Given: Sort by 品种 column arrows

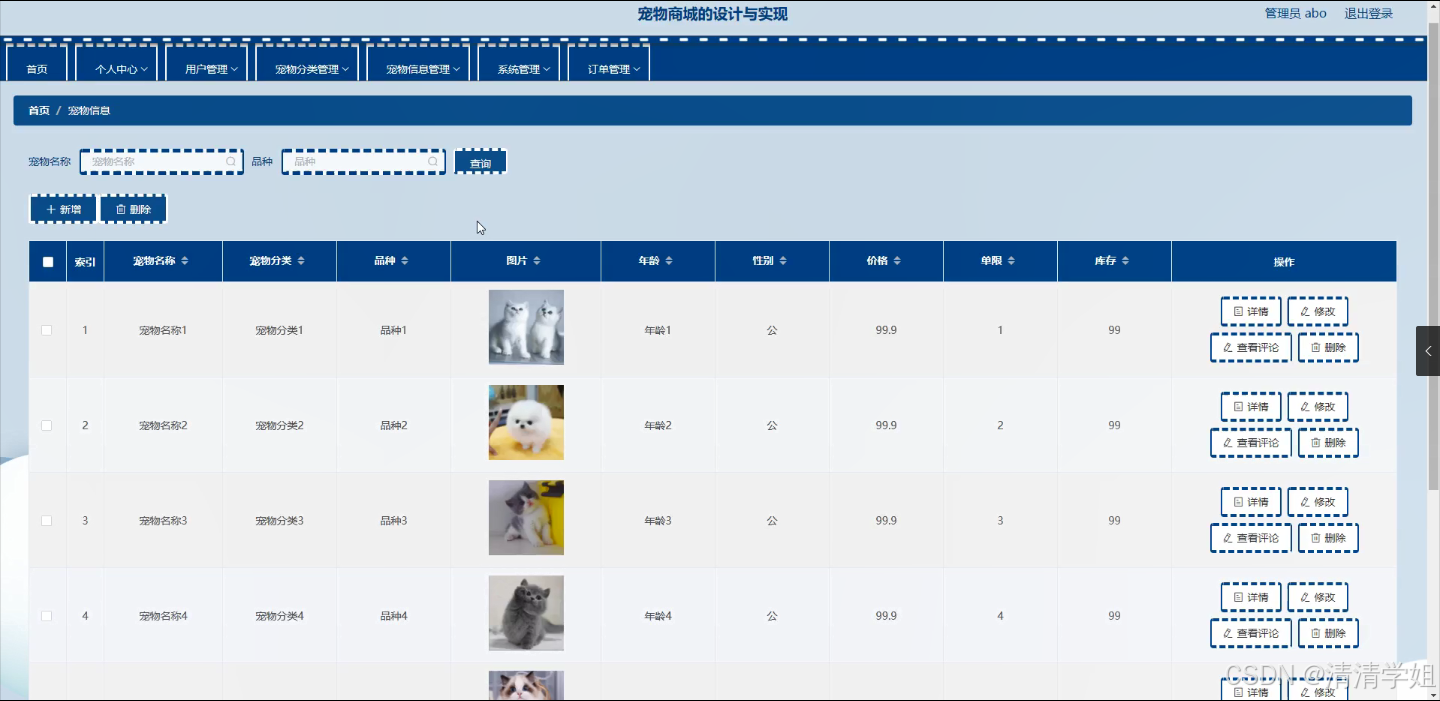Looking at the screenshot, I should (x=404, y=261).
